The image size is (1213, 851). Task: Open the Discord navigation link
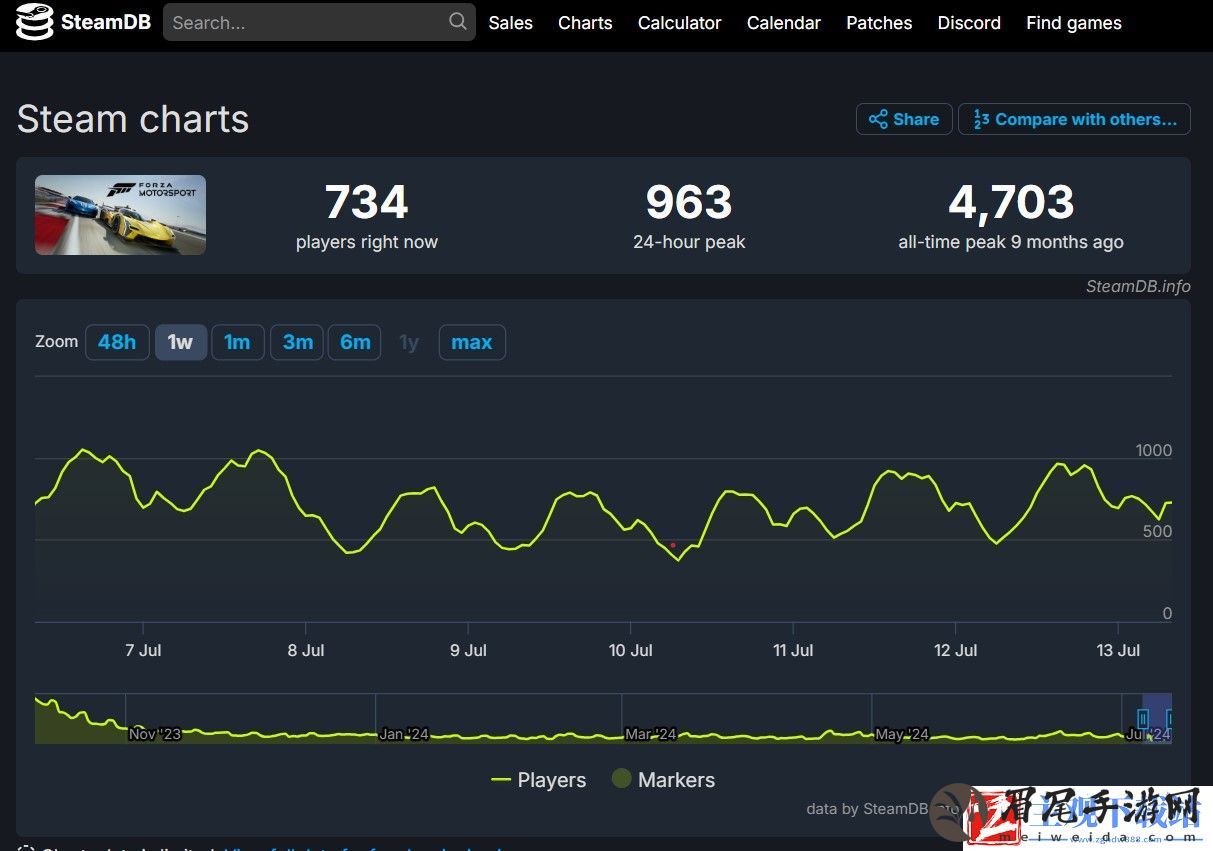click(969, 22)
